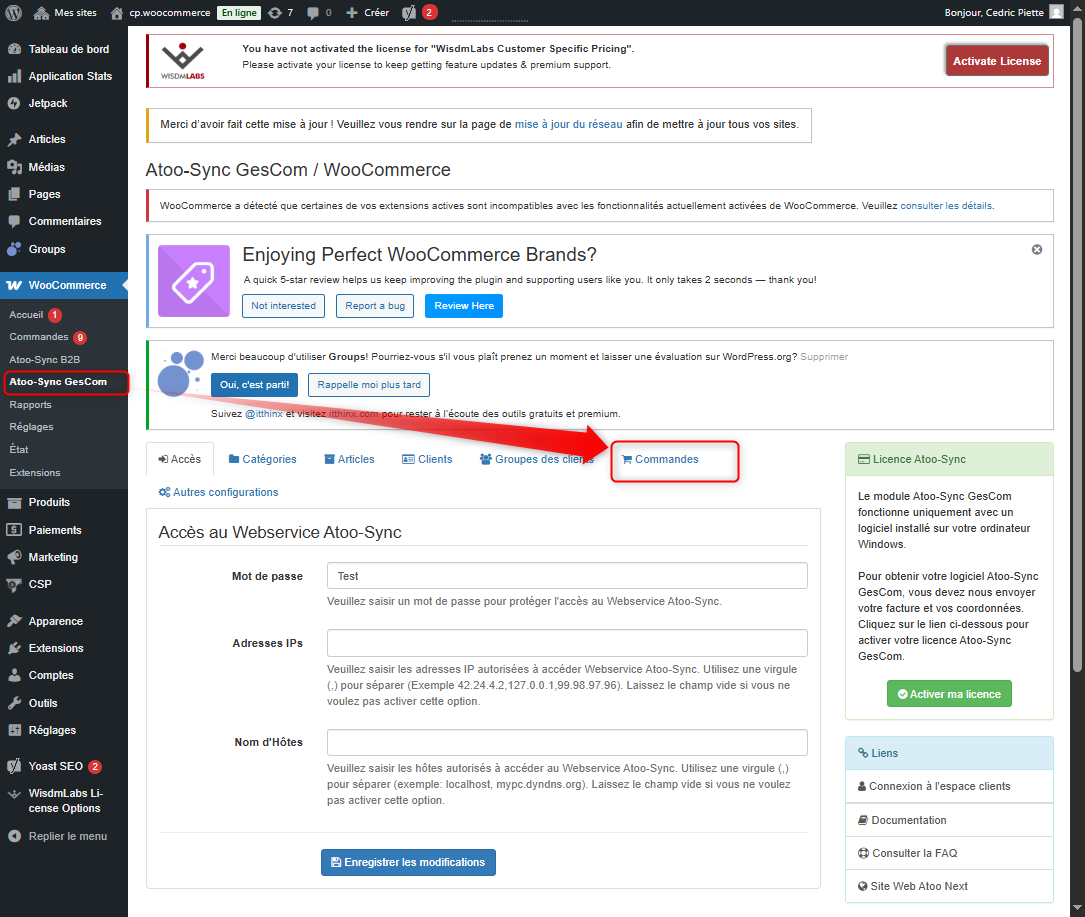Open Atoo-Sync B2B submenu
This screenshot has height=917, width=1085.
click(44, 360)
